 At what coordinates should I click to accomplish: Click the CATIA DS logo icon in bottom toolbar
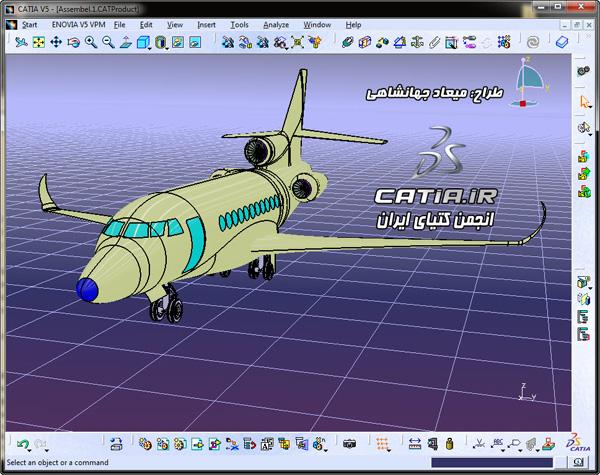578,443
